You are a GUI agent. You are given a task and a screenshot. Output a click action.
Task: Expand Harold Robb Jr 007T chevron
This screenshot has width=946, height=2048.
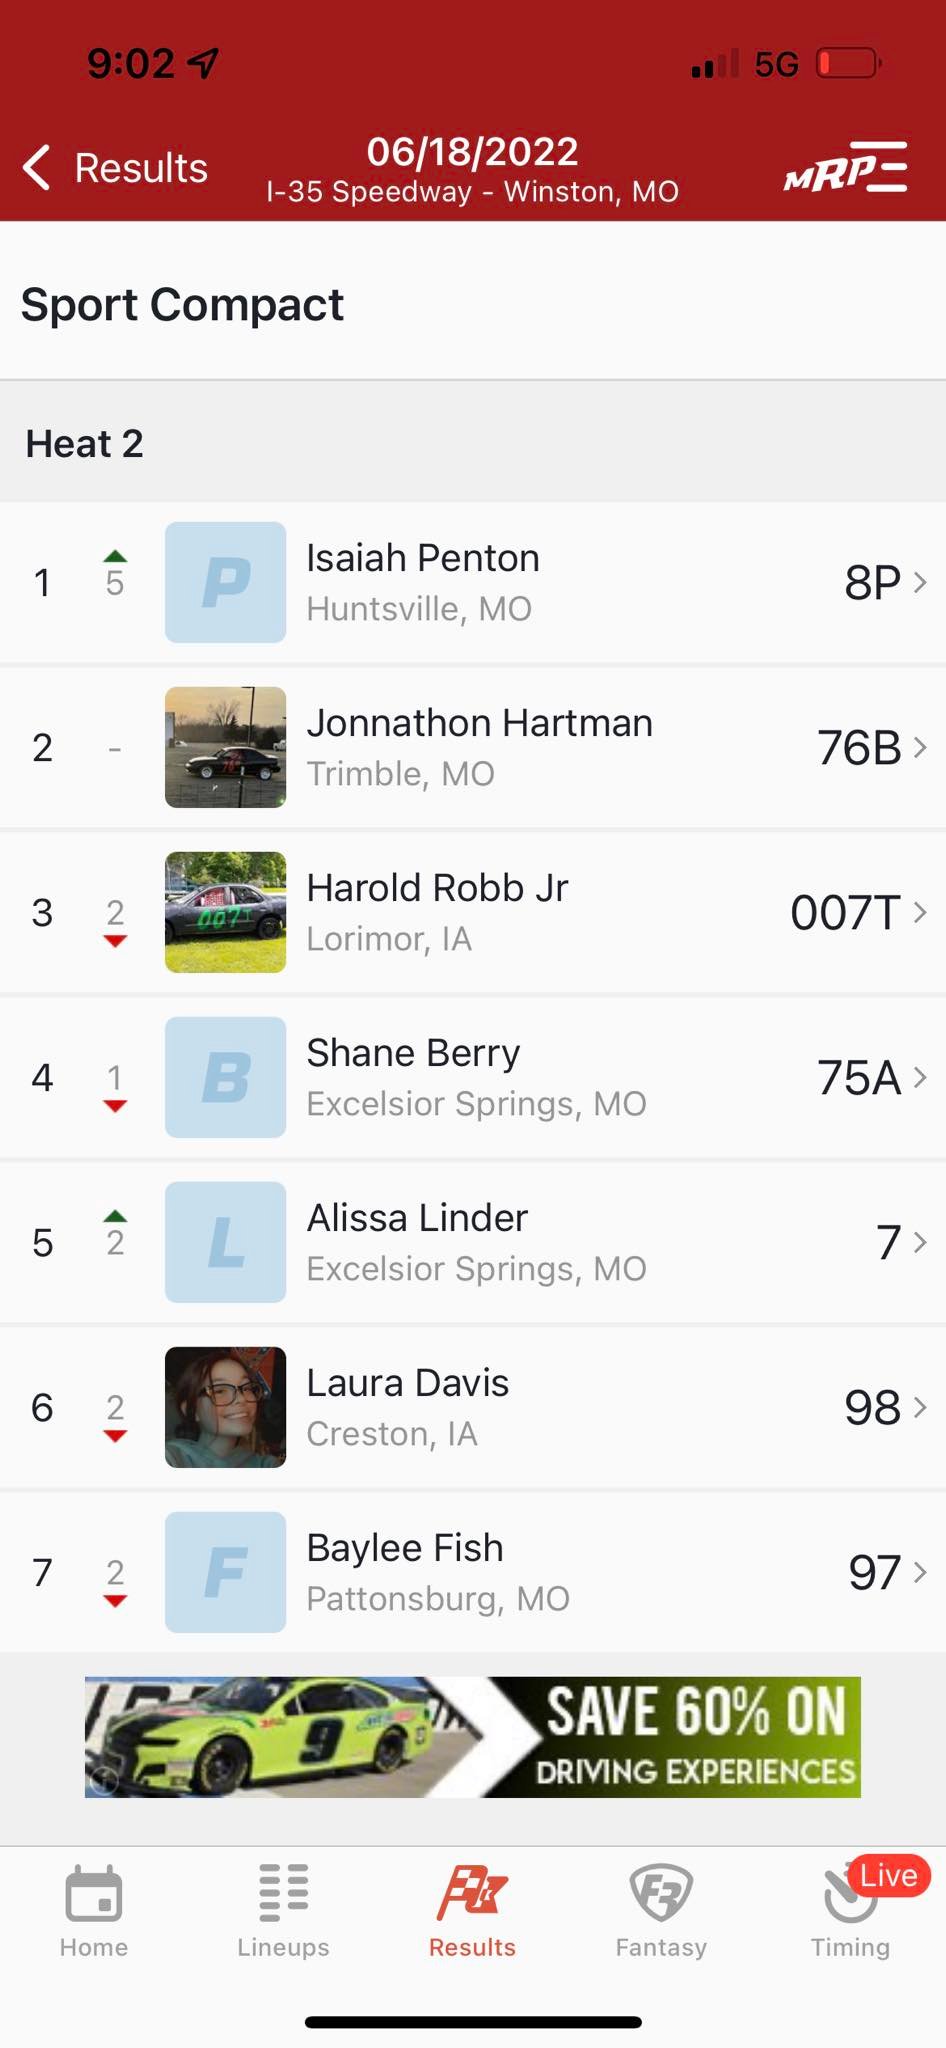[920, 912]
